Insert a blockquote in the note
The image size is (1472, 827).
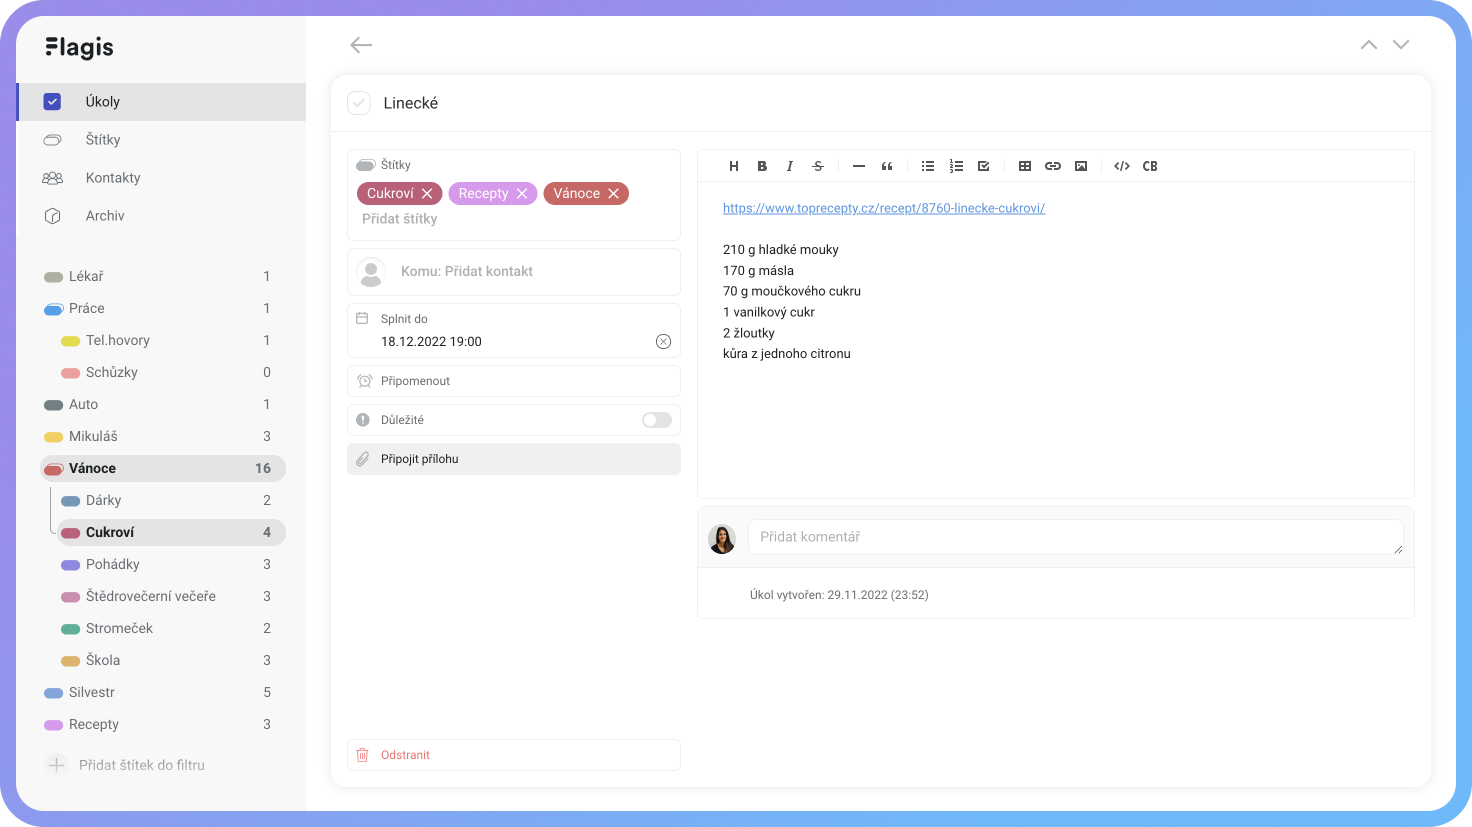887,166
